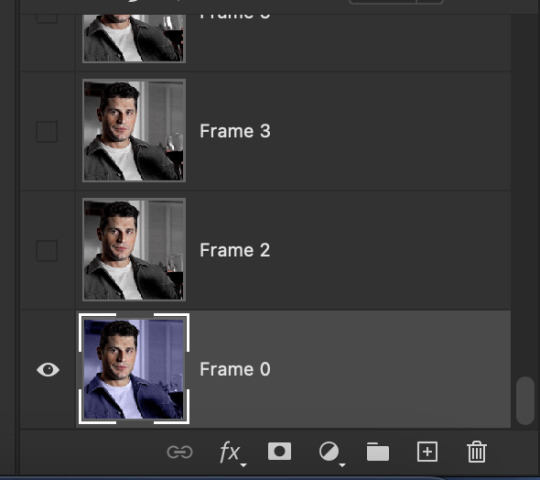
Task: Create a new group folder
Action: pos(378,452)
